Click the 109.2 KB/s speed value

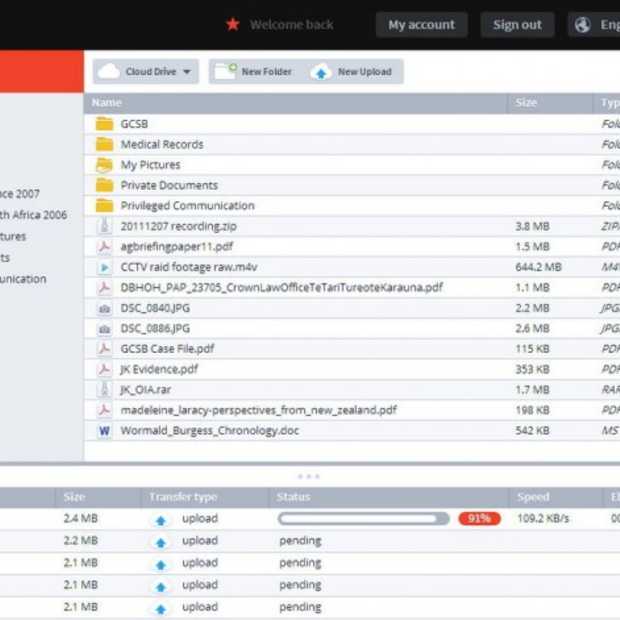(543, 518)
